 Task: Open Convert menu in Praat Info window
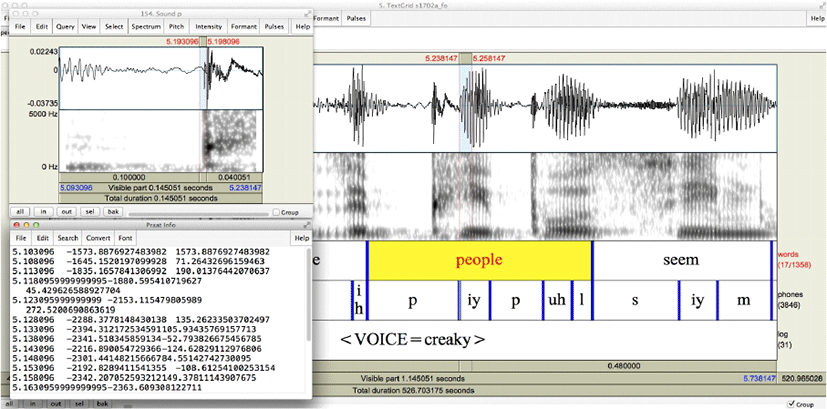pyautogui.click(x=98, y=238)
